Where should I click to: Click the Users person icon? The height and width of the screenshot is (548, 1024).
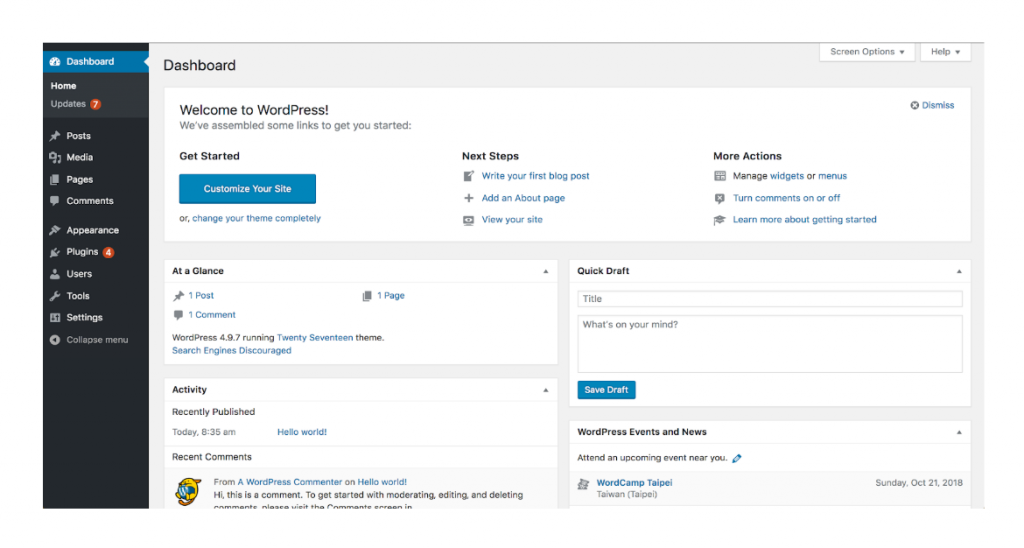55,274
